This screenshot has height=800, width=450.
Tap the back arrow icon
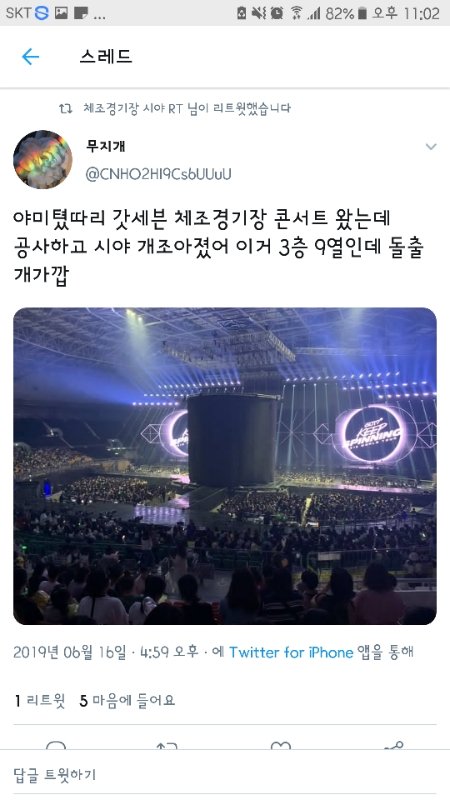coord(30,57)
